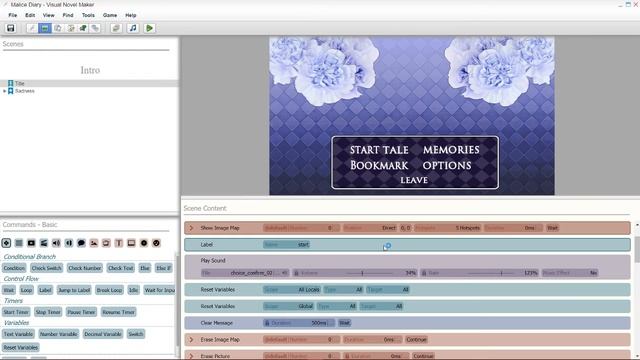Click the bookmark icon beside Sadness scene
The height and width of the screenshot is (360, 640).
click(x=11, y=91)
